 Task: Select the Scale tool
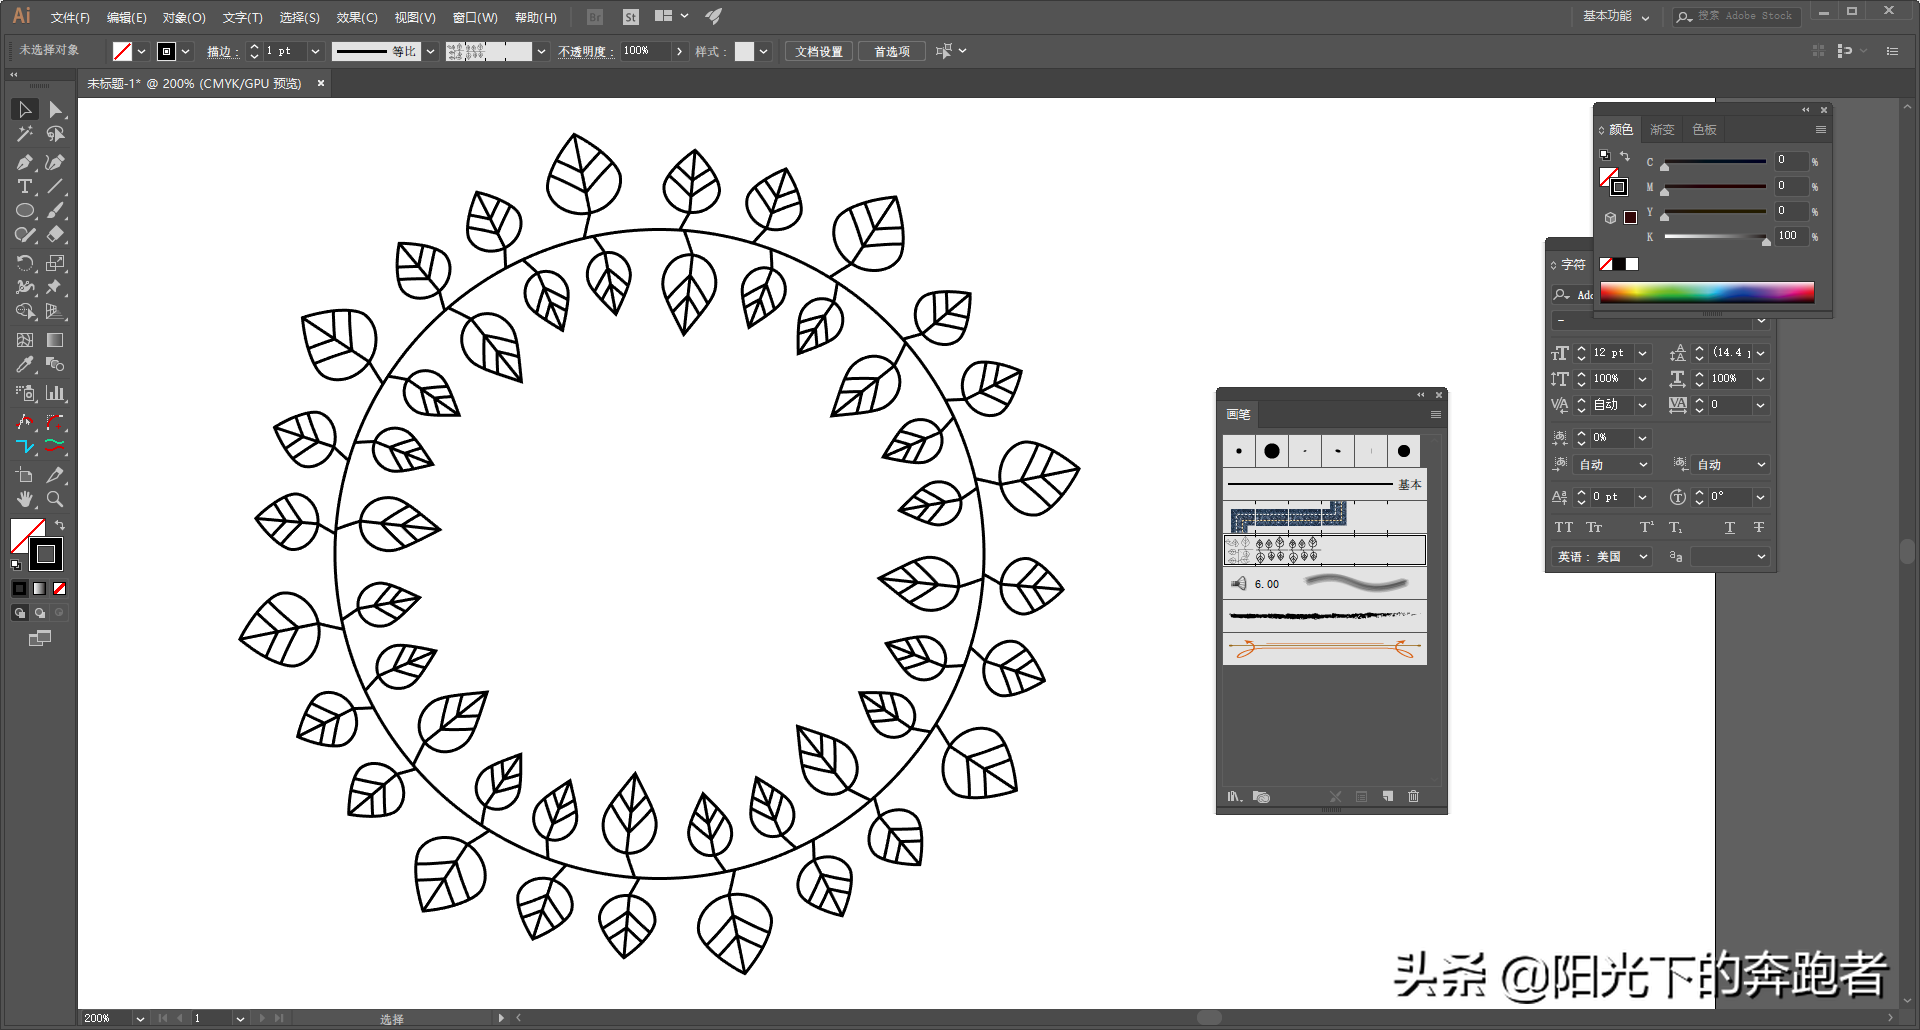(56, 263)
